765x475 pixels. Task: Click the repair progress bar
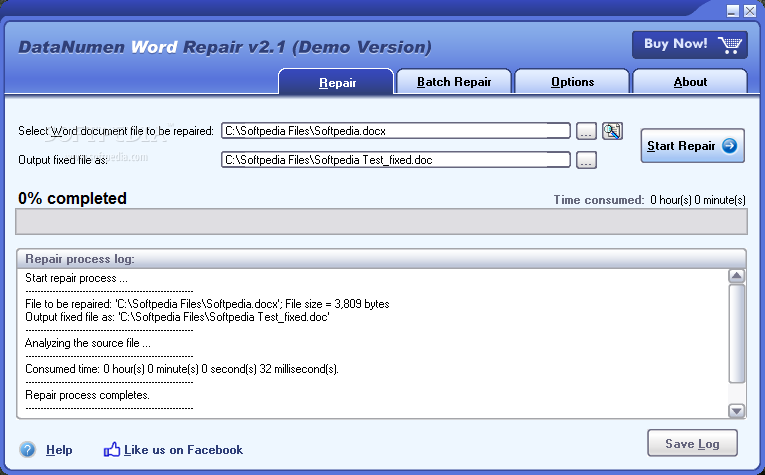tap(381, 222)
